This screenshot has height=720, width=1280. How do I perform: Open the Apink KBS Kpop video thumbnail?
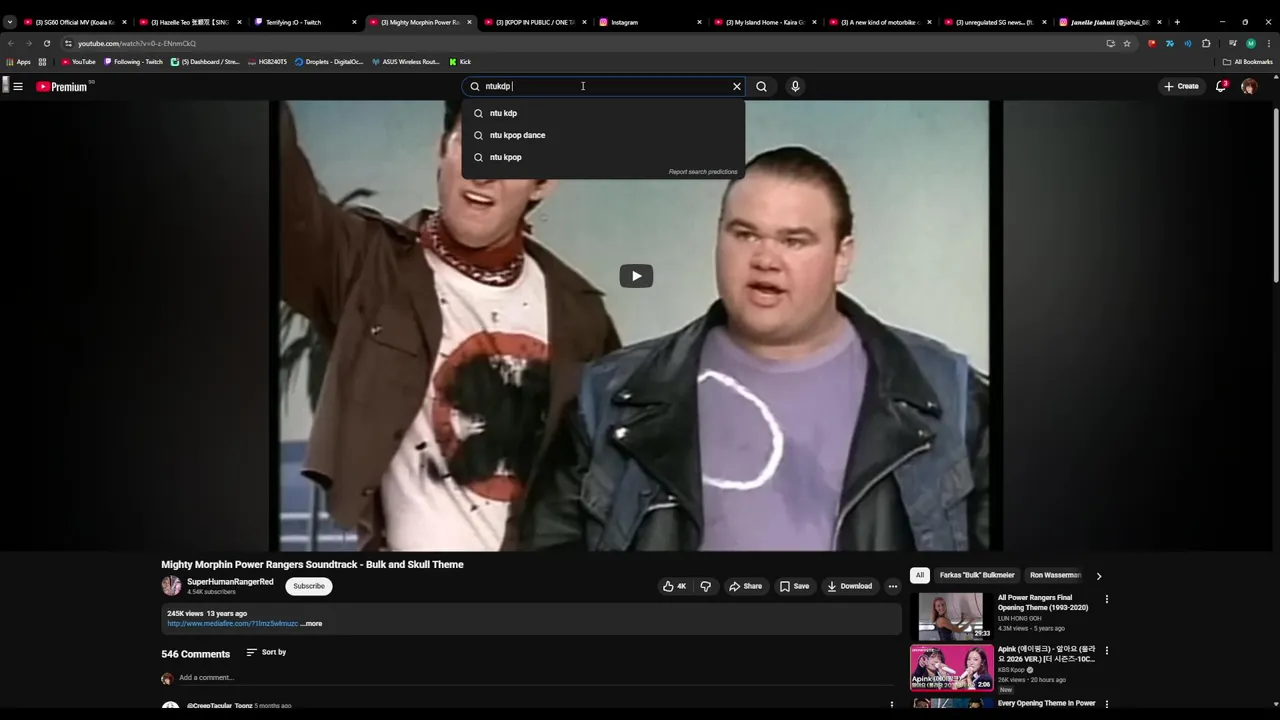point(951,667)
